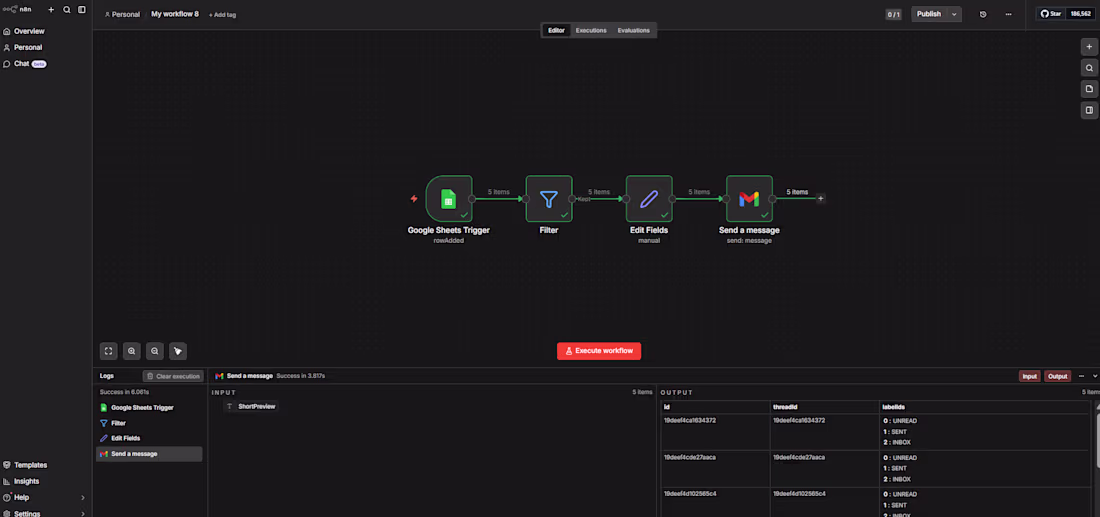Add a sticky note to the canvas
The height and width of the screenshot is (517, 1100).
coord(1089,89)
